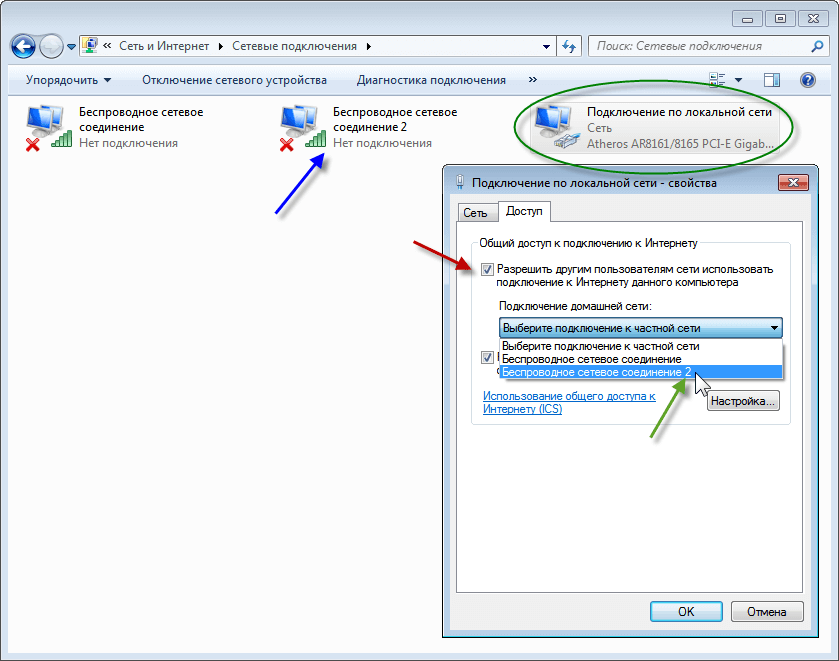Open the address bar history dropdown arrow
The width and height of the screenshot is (839, 661).
coord(546,47)
